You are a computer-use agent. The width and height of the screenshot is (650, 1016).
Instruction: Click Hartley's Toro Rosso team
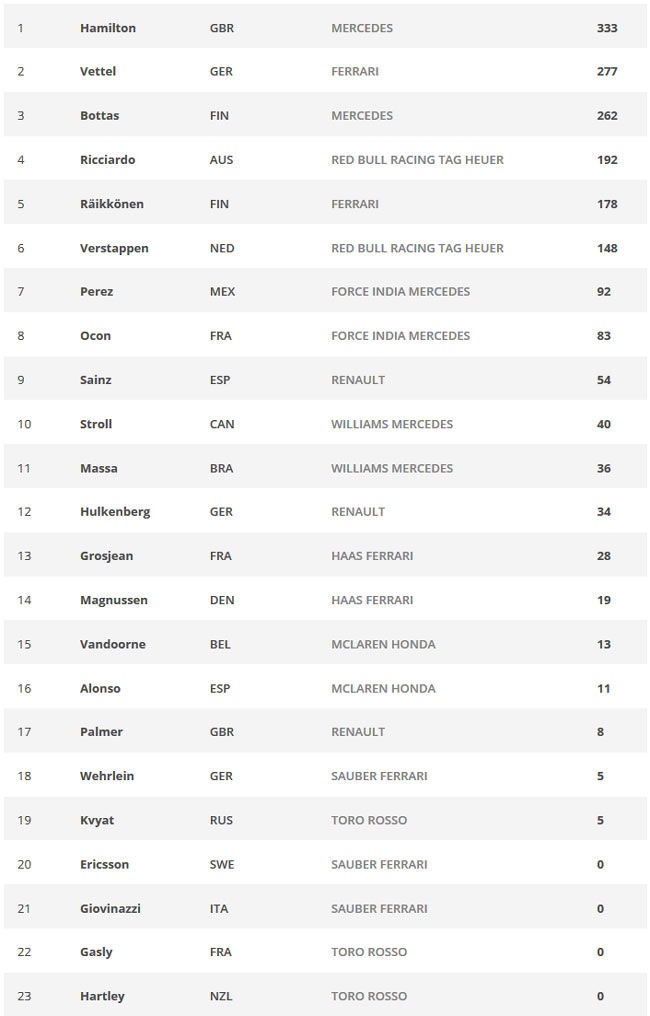click(369, 996)
